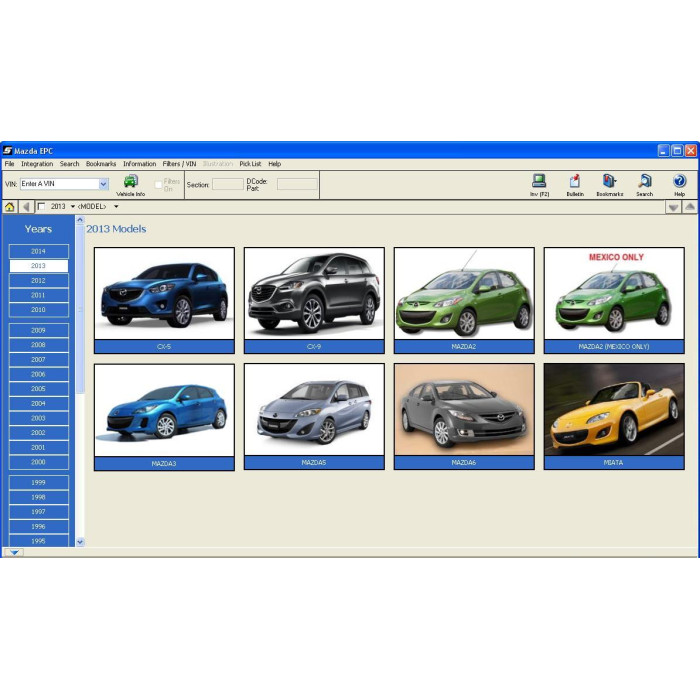Launch the Search toolbar icon

645,185
